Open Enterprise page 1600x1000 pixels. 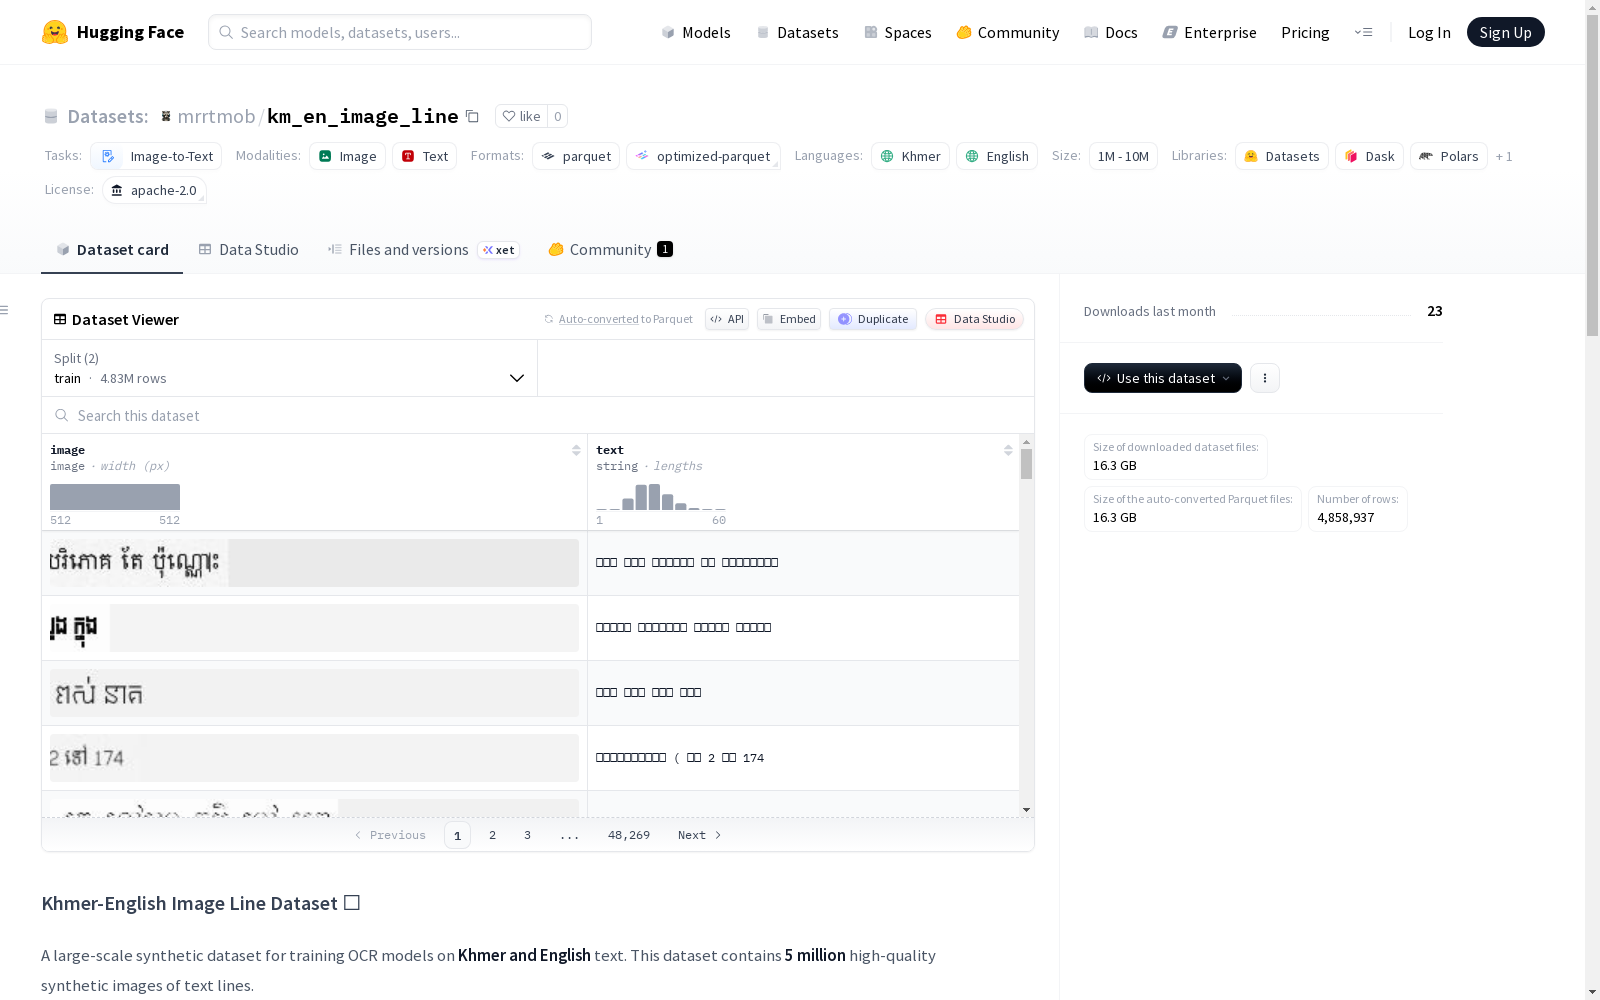click(x=1209, y=32)
